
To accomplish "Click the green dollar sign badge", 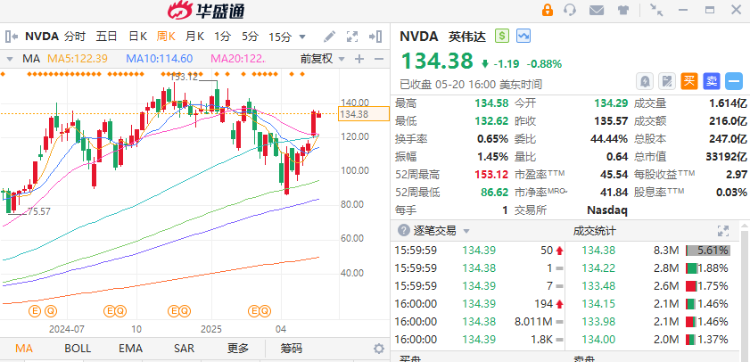I will click(x=502, y=36).
